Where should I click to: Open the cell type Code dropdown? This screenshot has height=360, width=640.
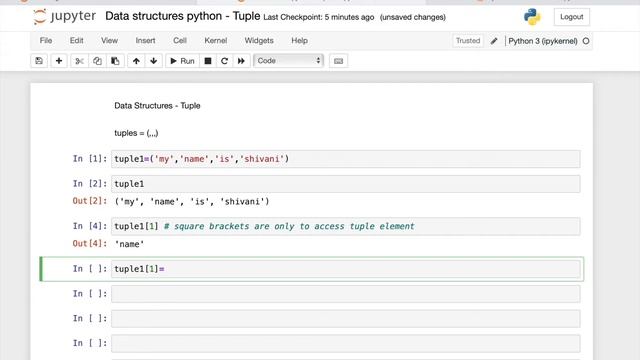[x=289, y=61]
